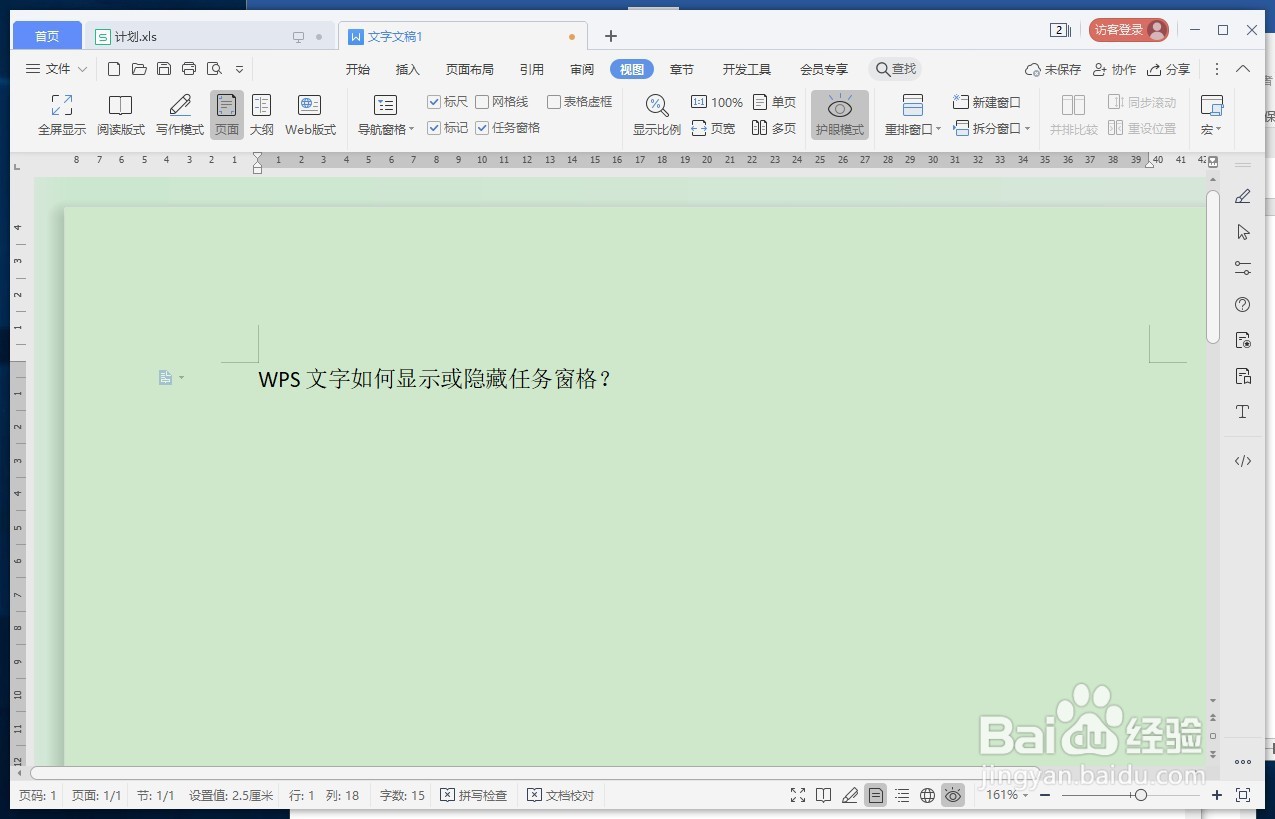Adjust the zoom slider handle

pyautogui.click(x=1140, y=795)
